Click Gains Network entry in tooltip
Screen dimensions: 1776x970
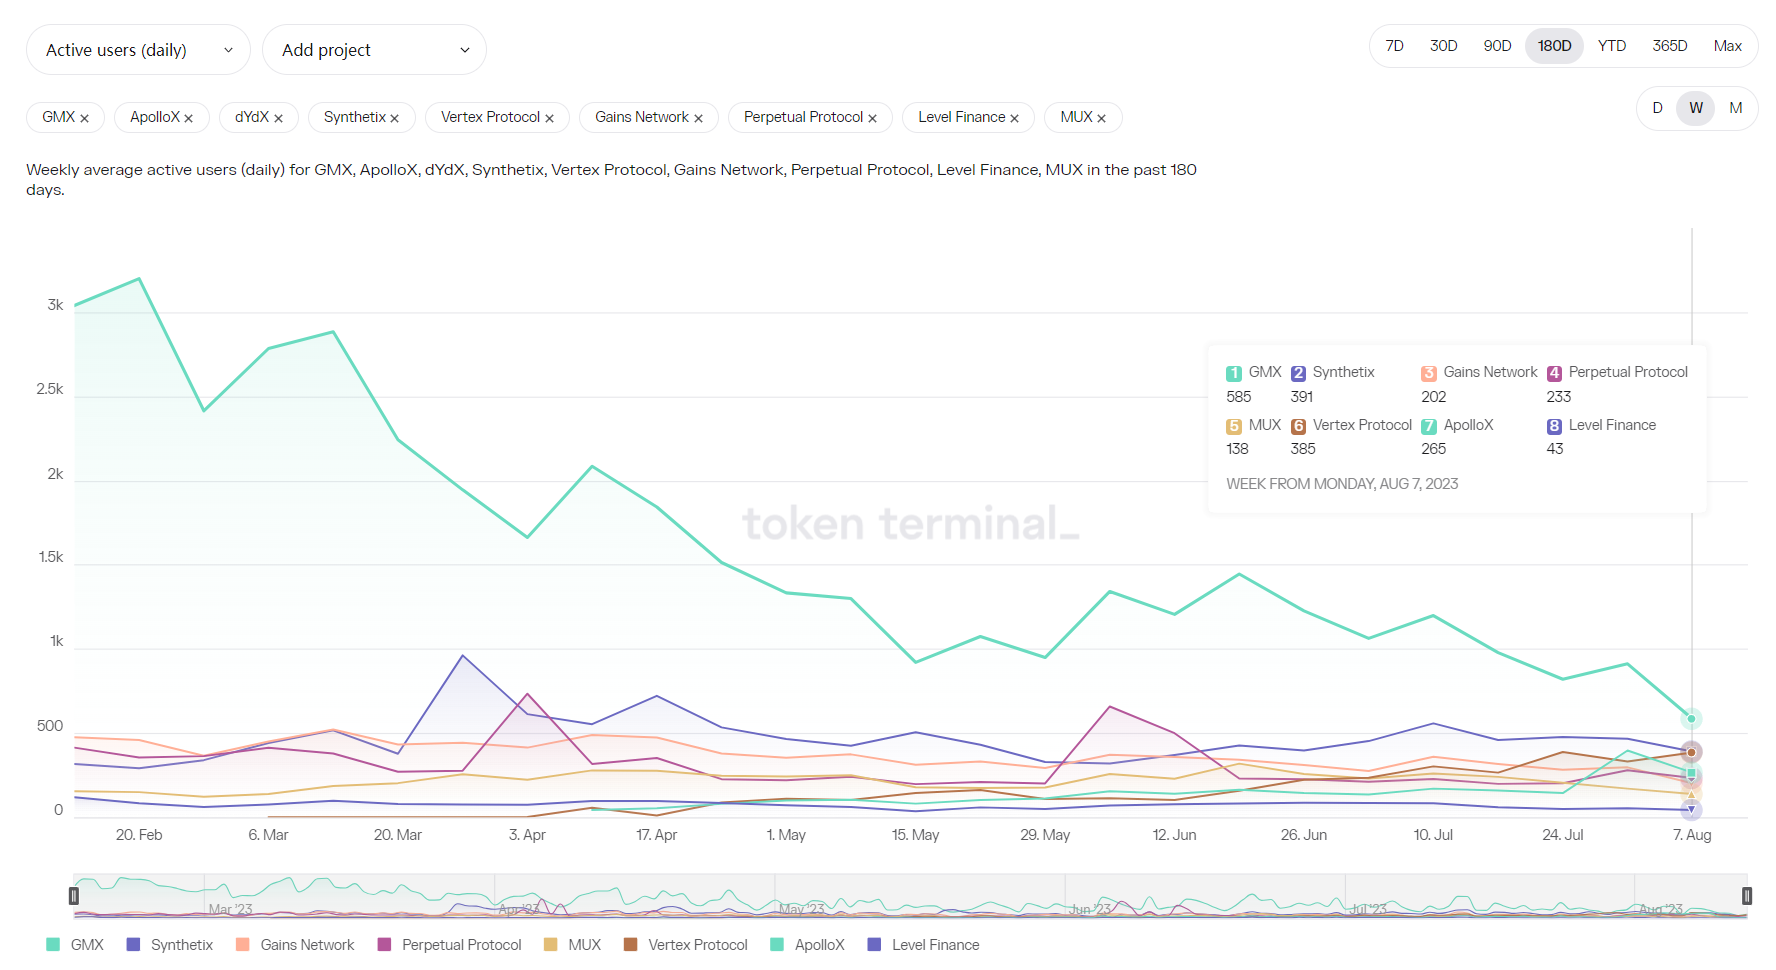[1480, 372]
